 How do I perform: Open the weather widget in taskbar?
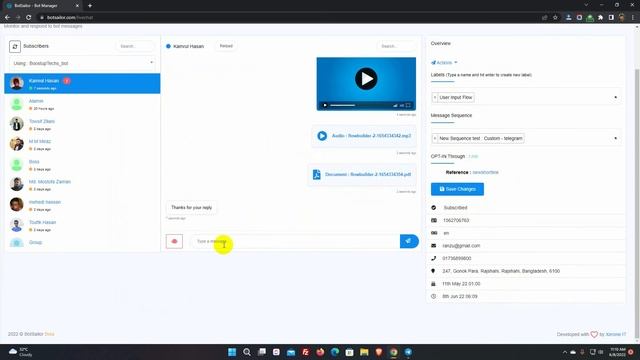[20, 352]
